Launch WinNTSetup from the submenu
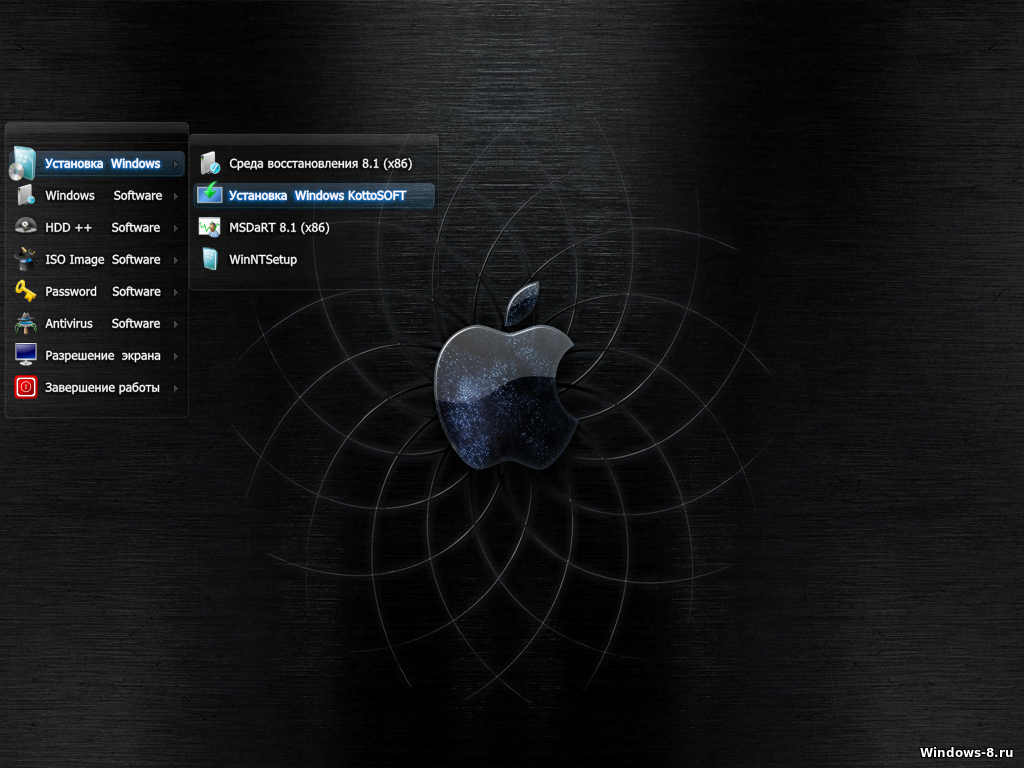 [313, 259]
